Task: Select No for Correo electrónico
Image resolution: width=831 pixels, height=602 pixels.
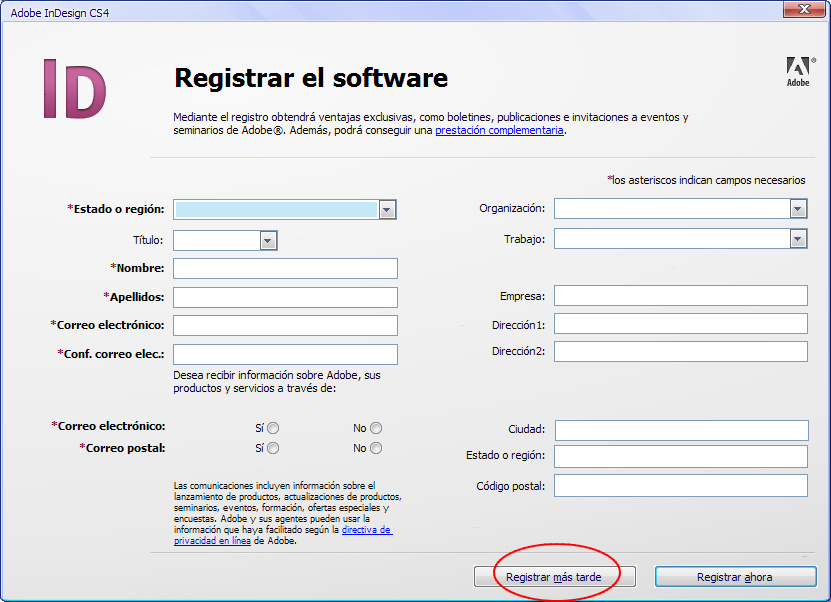Action: click(376, 428)
